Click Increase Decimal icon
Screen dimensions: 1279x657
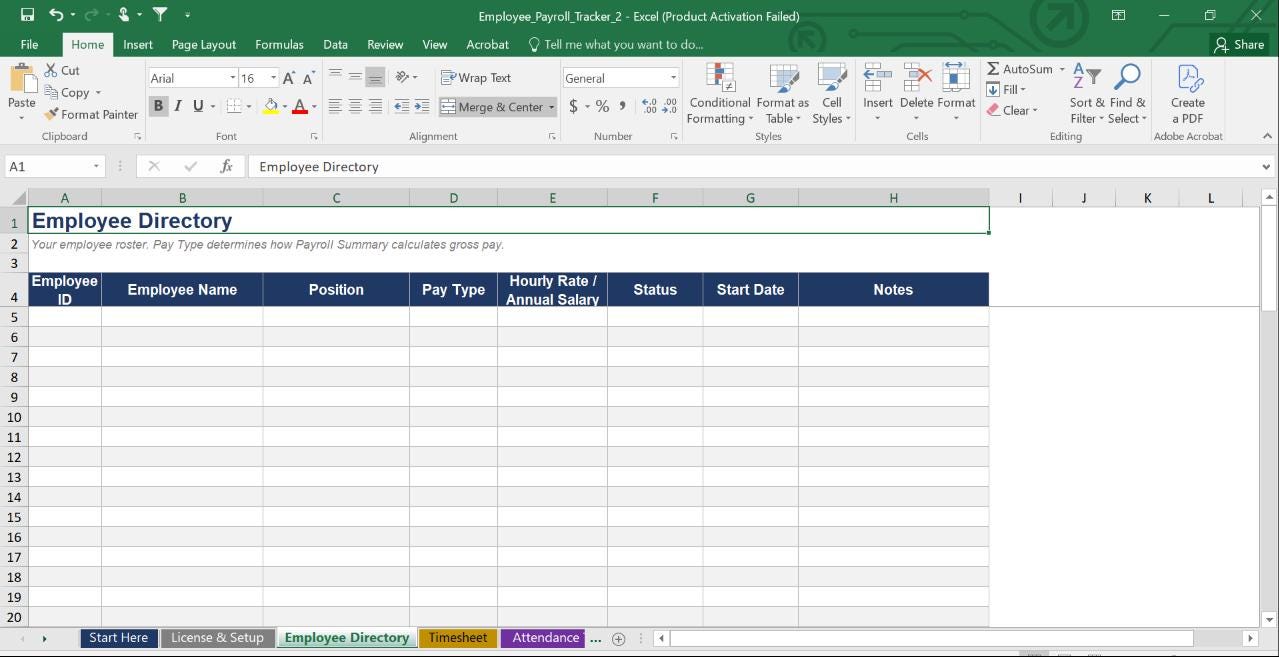pyautogui.click(x=649, y=106)
